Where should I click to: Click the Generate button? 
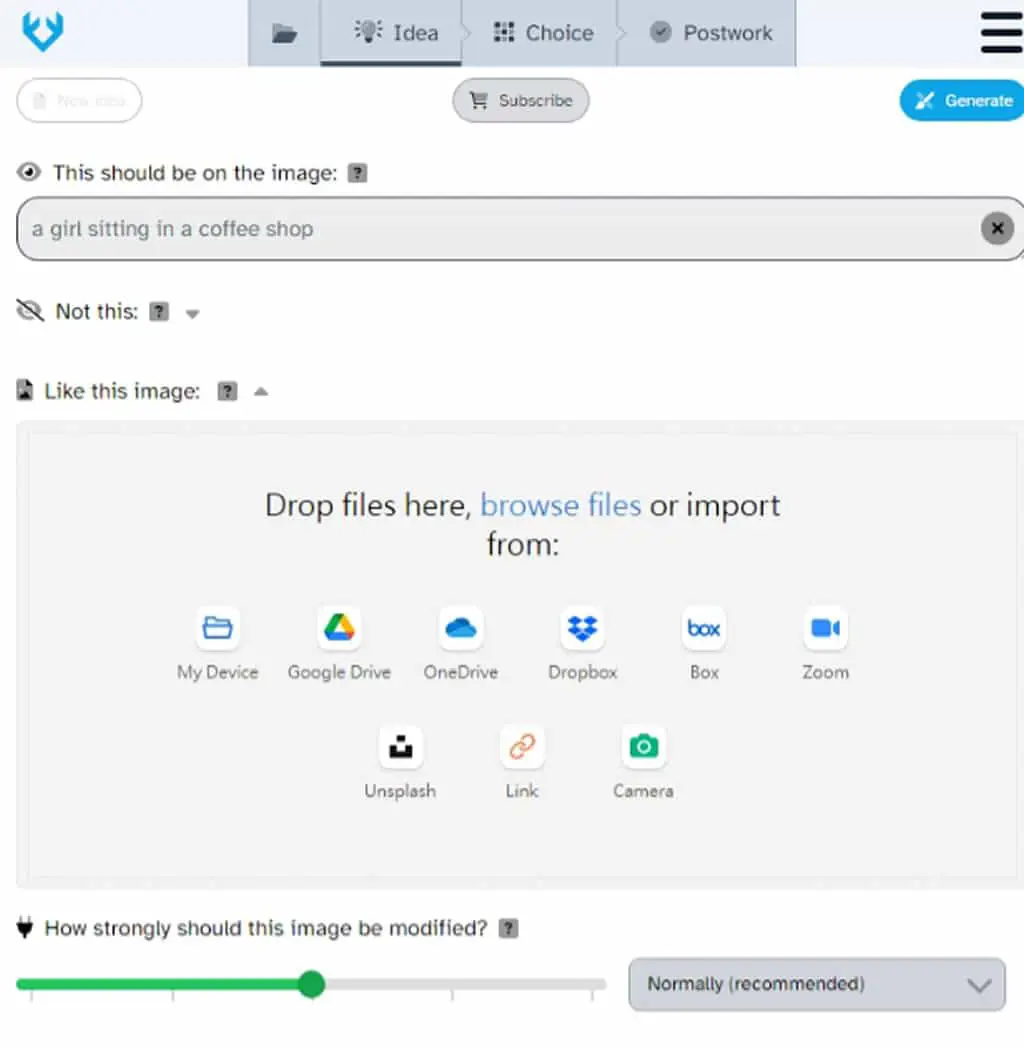[x=962, y=101]
